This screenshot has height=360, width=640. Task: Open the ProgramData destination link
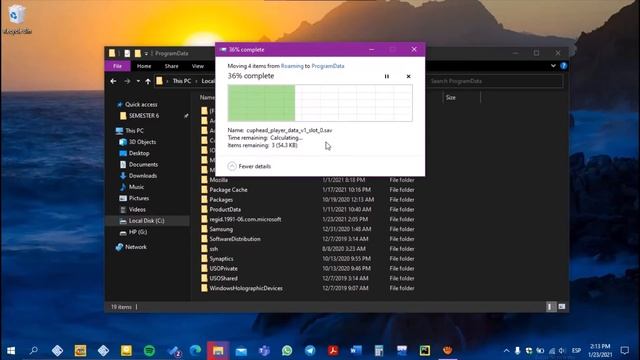click(x=328, y=66)
